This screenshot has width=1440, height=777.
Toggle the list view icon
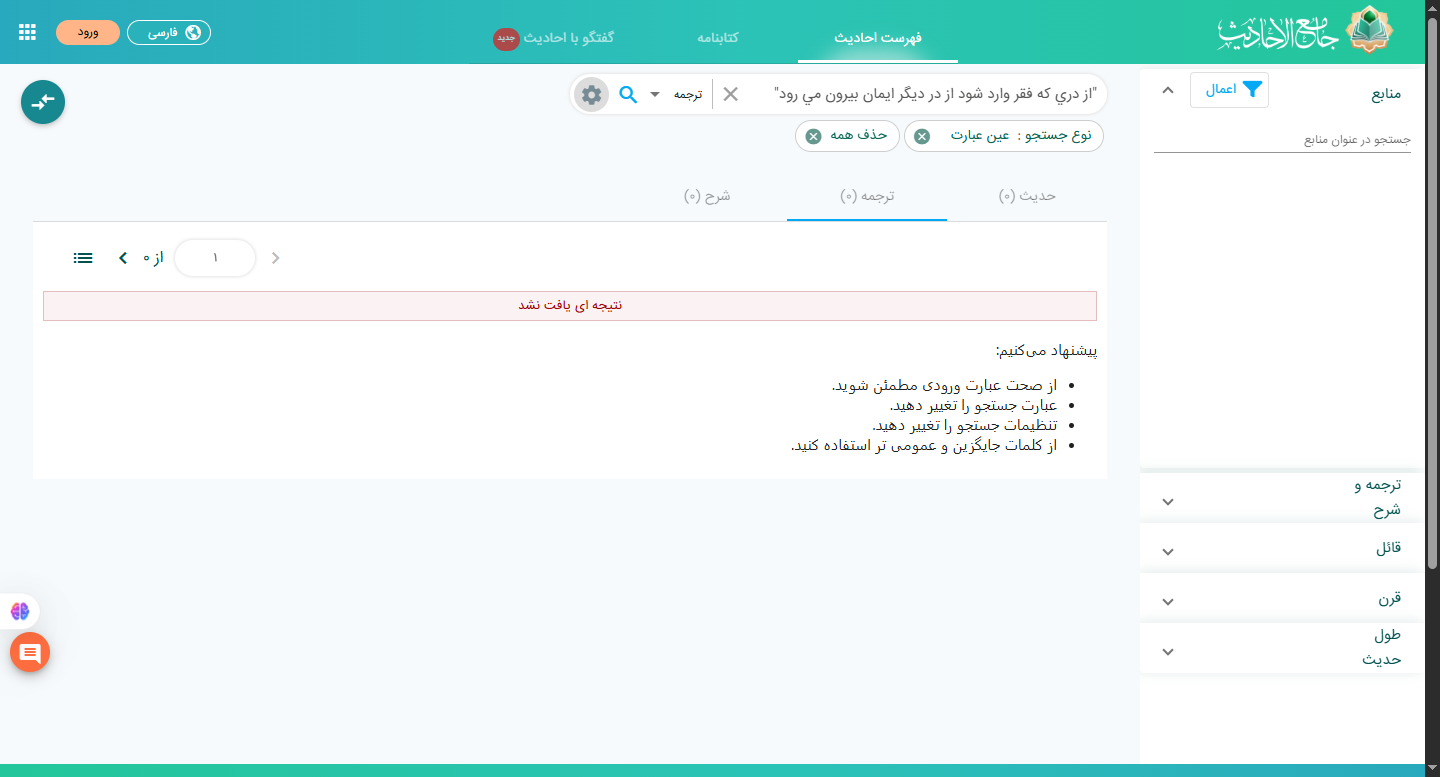pos(83,258)
